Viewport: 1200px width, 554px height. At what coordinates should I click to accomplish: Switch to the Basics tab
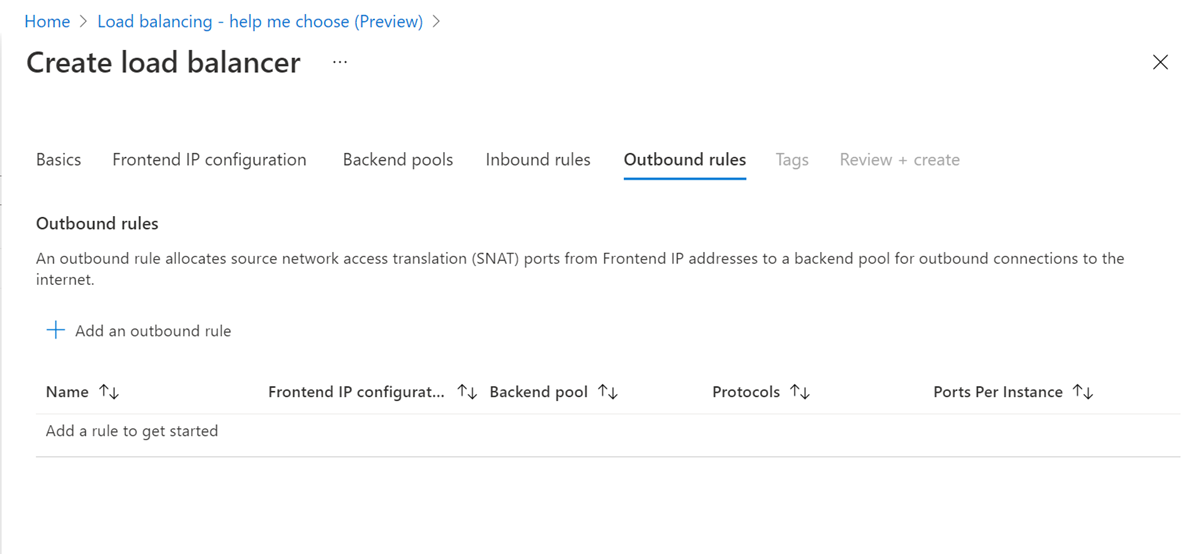(58, 160)
